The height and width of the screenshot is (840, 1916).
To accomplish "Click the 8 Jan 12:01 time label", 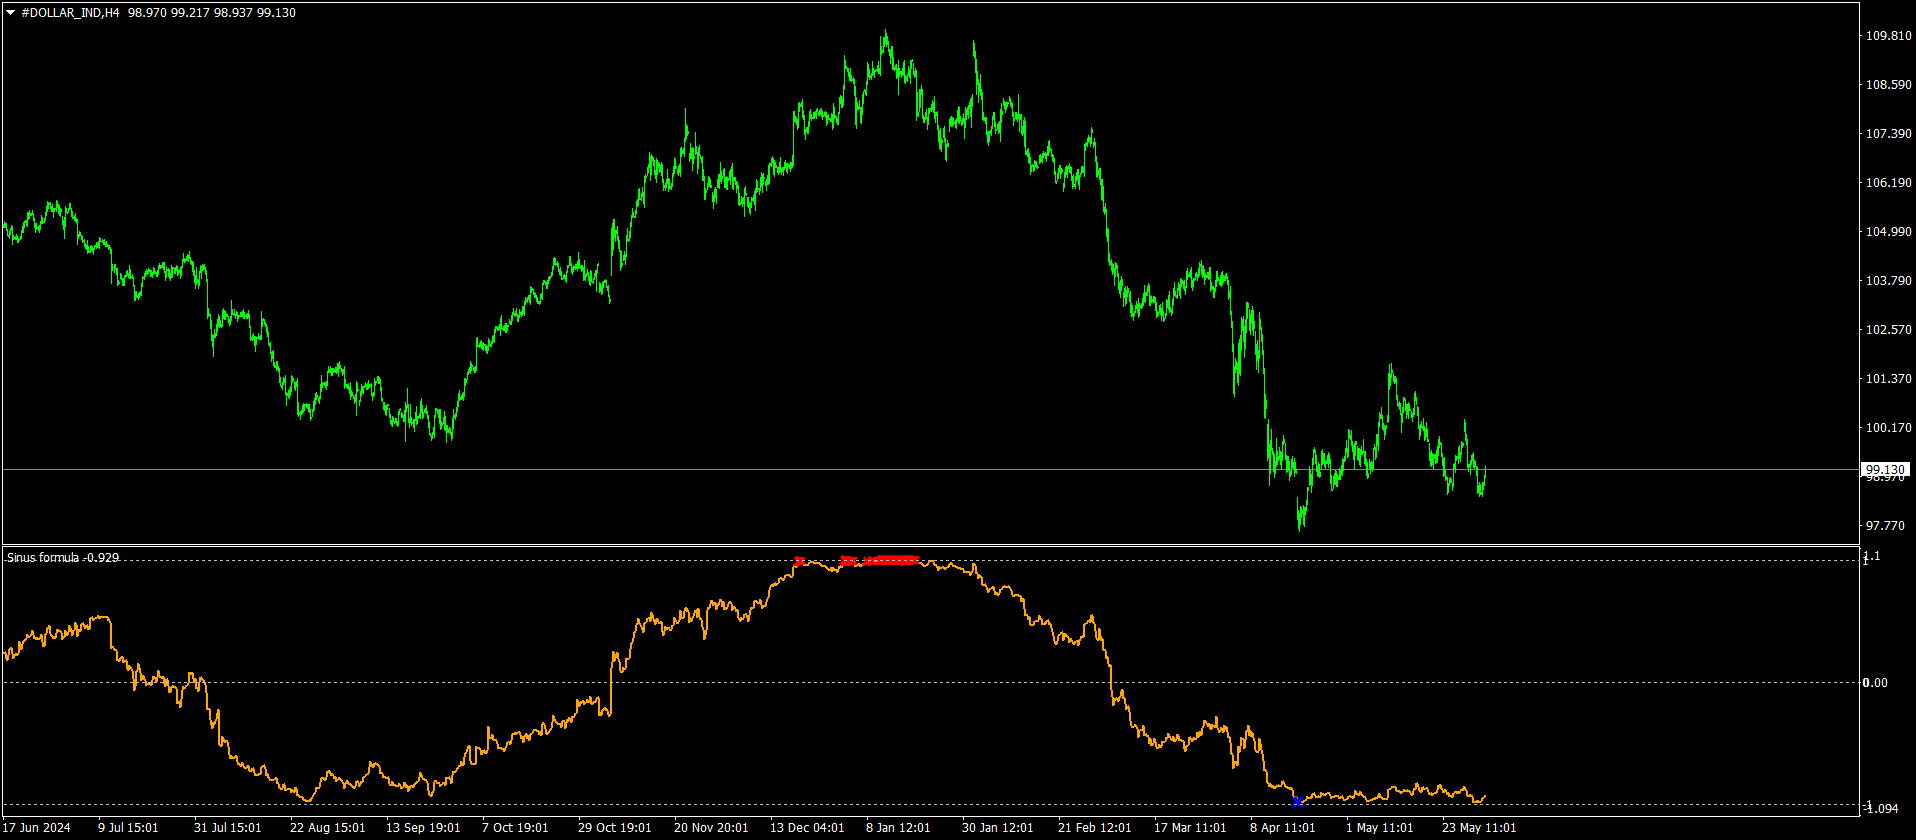I will 898,828.
